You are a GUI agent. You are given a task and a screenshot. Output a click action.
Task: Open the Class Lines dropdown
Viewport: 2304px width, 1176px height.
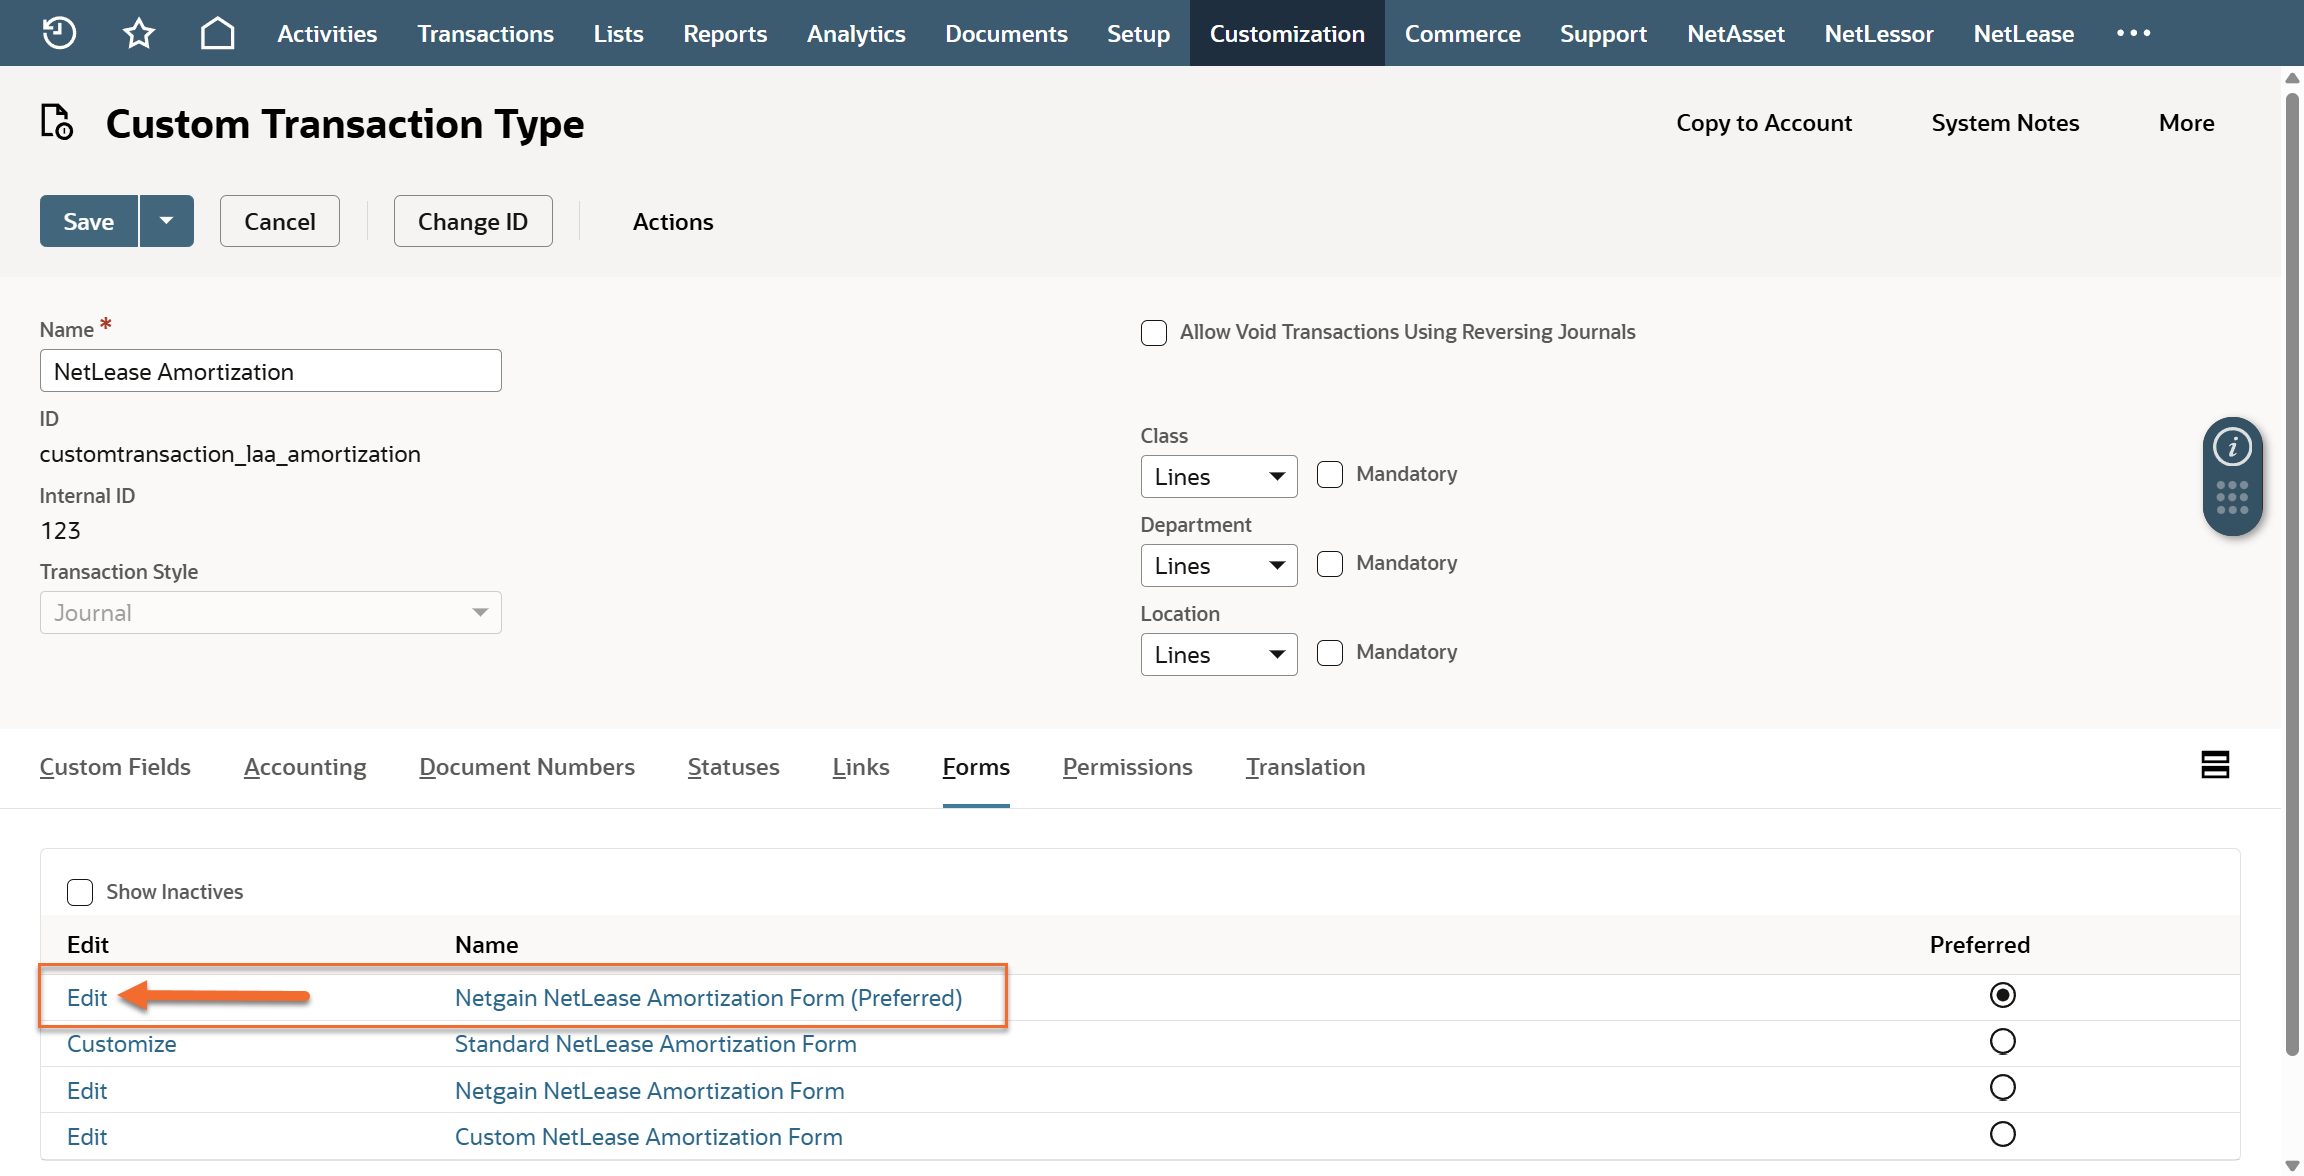pos(1218,477)
